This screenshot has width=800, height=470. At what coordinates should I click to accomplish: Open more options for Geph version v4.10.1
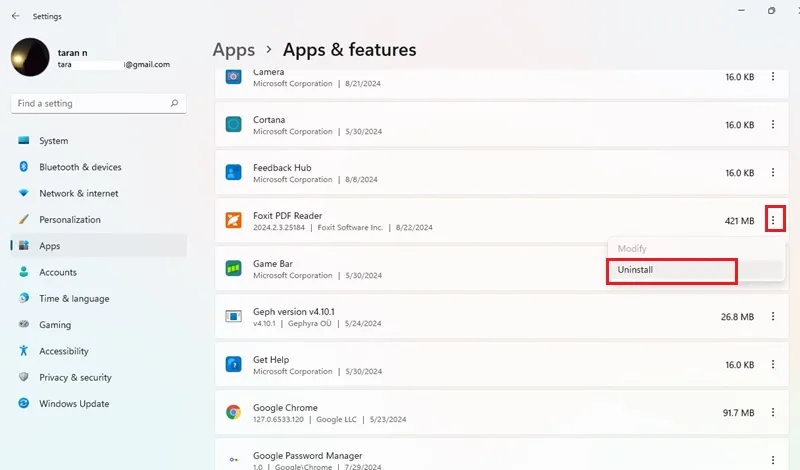(773, 316)
